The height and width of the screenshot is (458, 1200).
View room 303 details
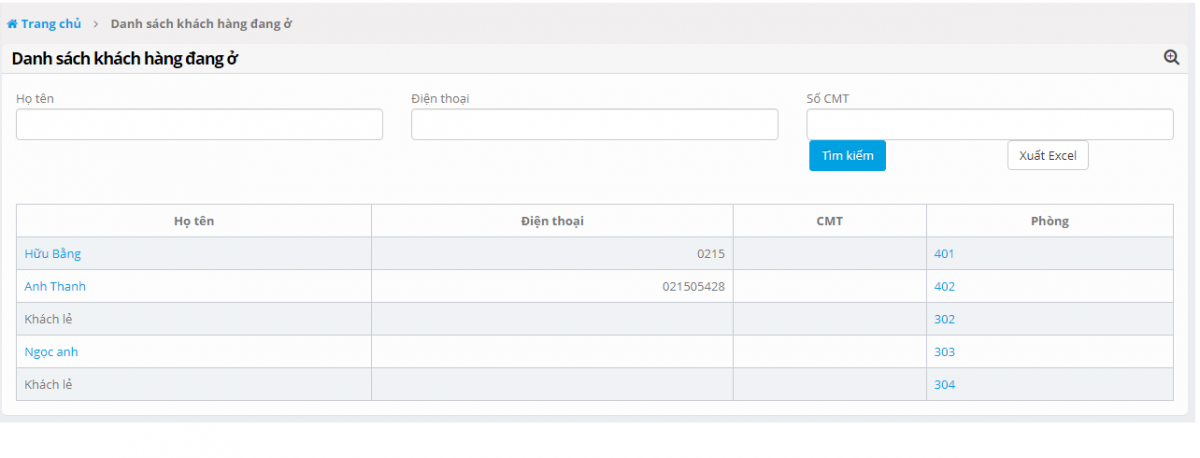[x=944, y=352]
